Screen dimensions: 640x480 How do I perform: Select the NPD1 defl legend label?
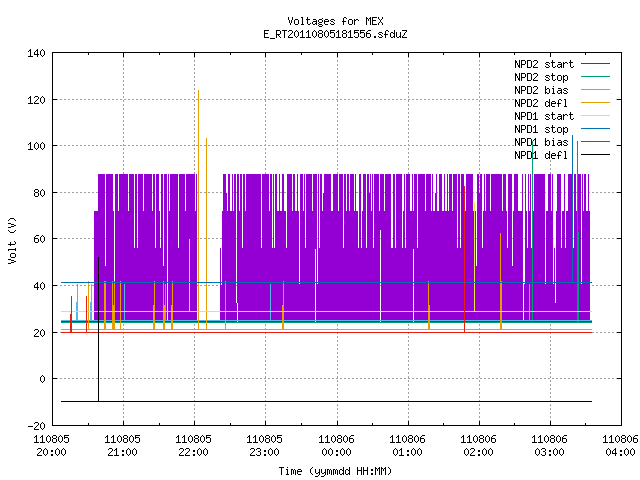pyautogui.click(x=541, y=155)
